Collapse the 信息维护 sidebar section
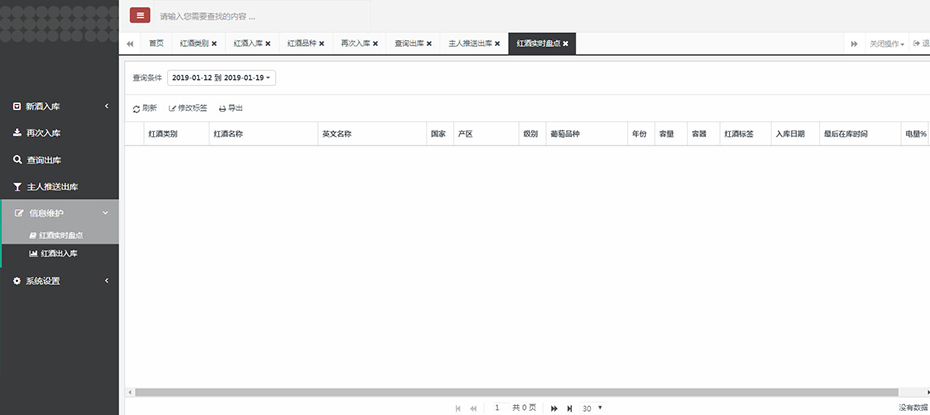This screenshot has height=415, width=930. point(59,213)
